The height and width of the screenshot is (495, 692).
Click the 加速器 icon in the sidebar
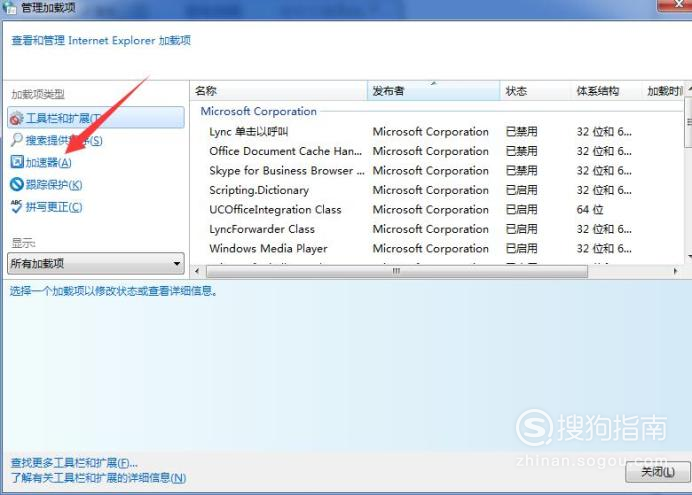(x=16, y=162)
